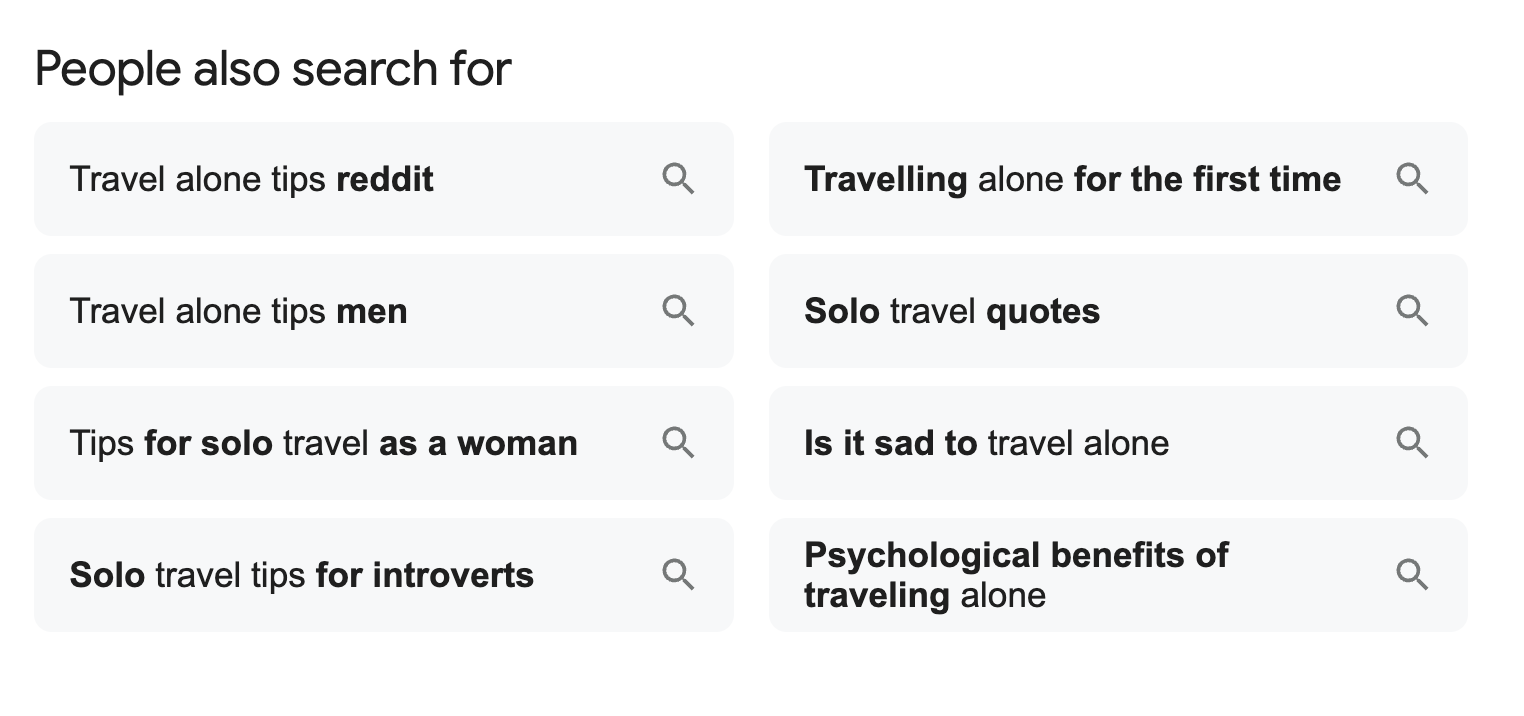
Task: Click the search icon beside Travel alone tips reddit
Action: click(x=678, y=179)
